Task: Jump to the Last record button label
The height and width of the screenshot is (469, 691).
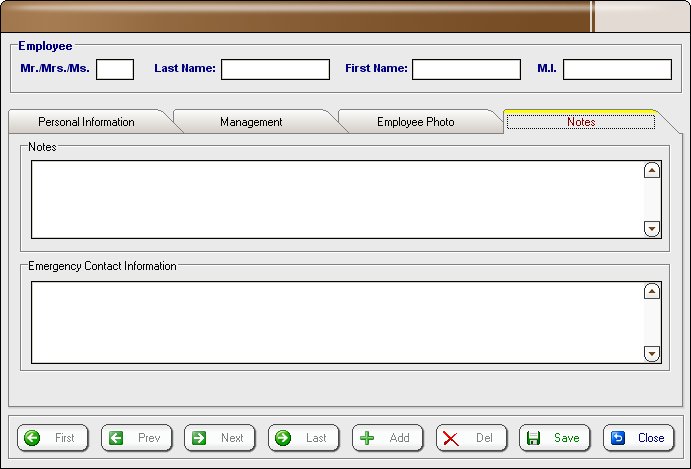Action: pyautogui.click(x=316, y=438)
